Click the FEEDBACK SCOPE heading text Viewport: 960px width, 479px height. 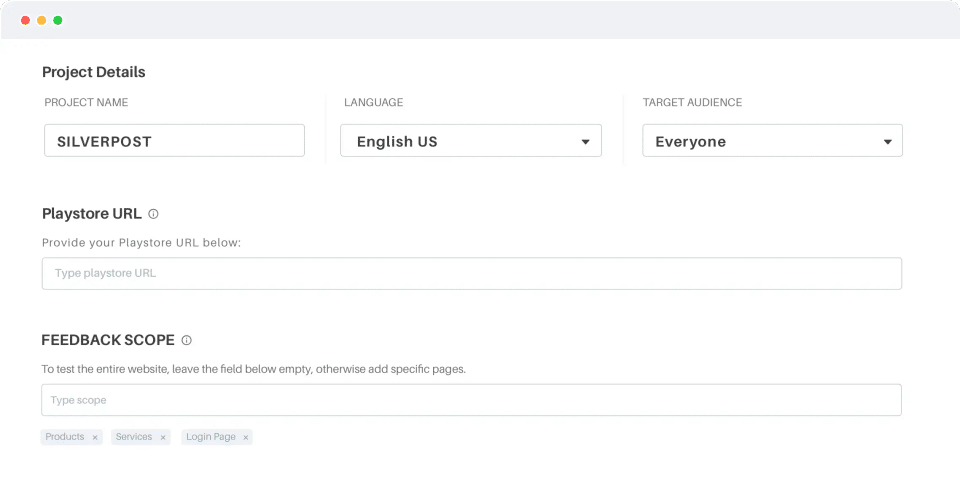tap(108, 340)
